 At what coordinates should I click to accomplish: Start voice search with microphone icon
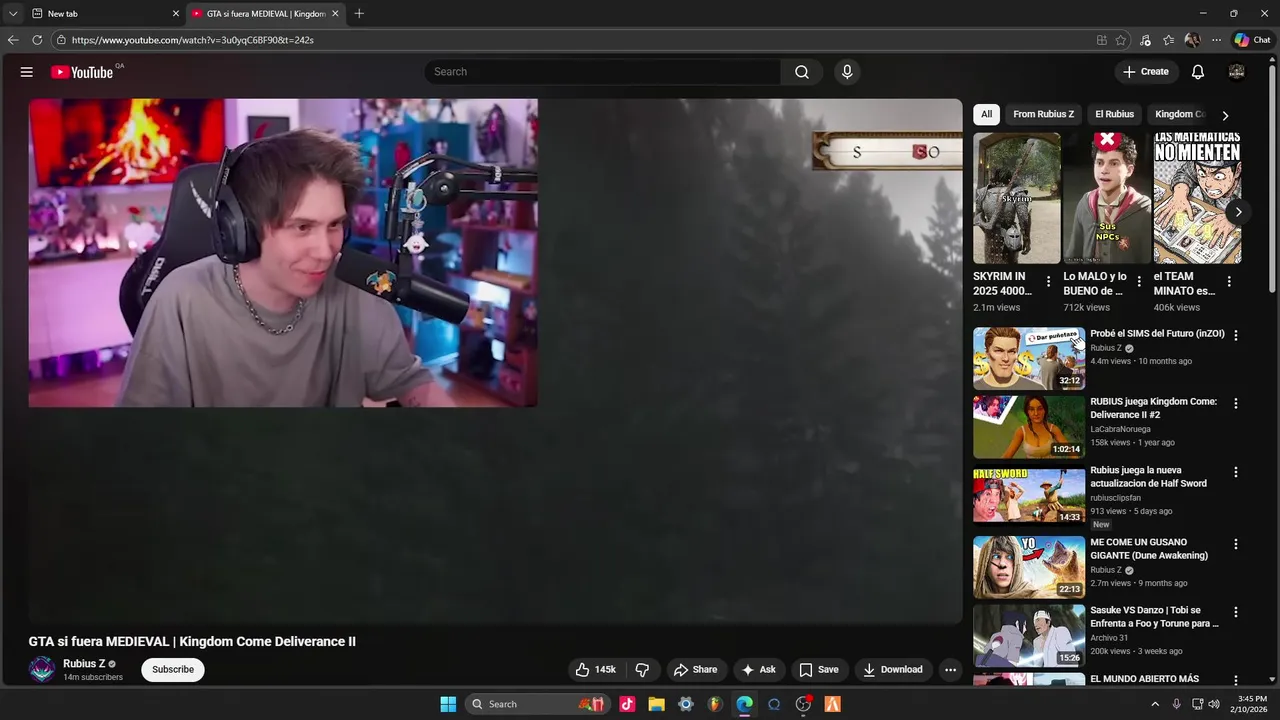point(847,72)
